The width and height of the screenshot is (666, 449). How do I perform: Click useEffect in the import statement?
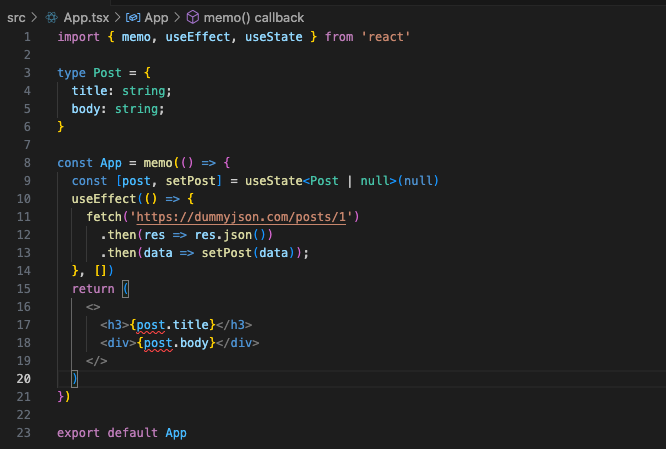pos(198,37)
